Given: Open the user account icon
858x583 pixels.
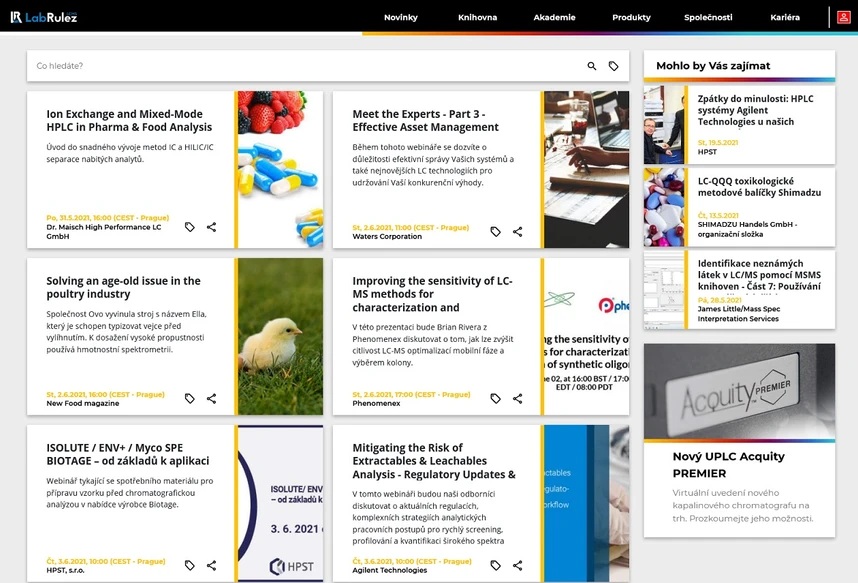Looking at the screenshot, I should tap(843, 18).
